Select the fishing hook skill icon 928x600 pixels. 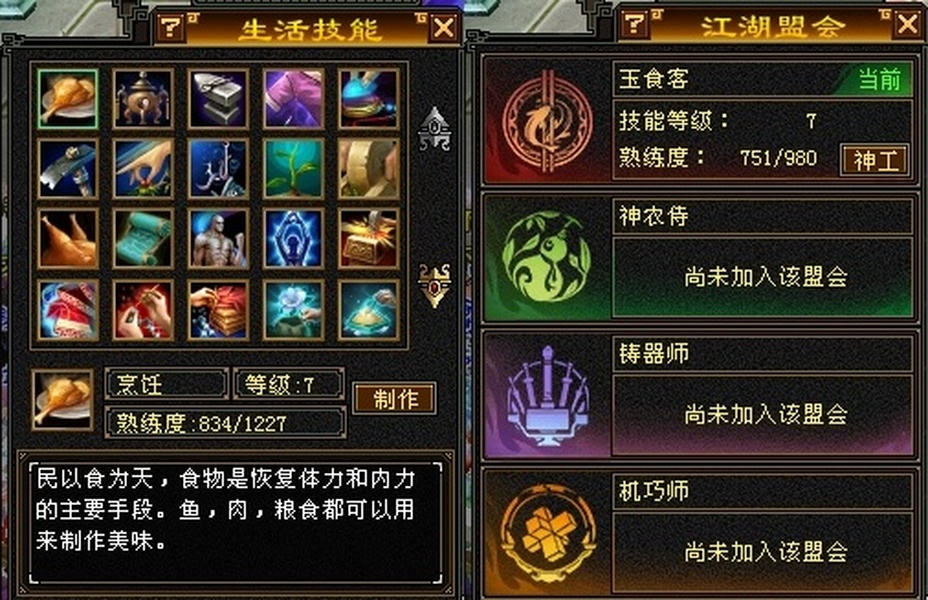coord(218,169)
